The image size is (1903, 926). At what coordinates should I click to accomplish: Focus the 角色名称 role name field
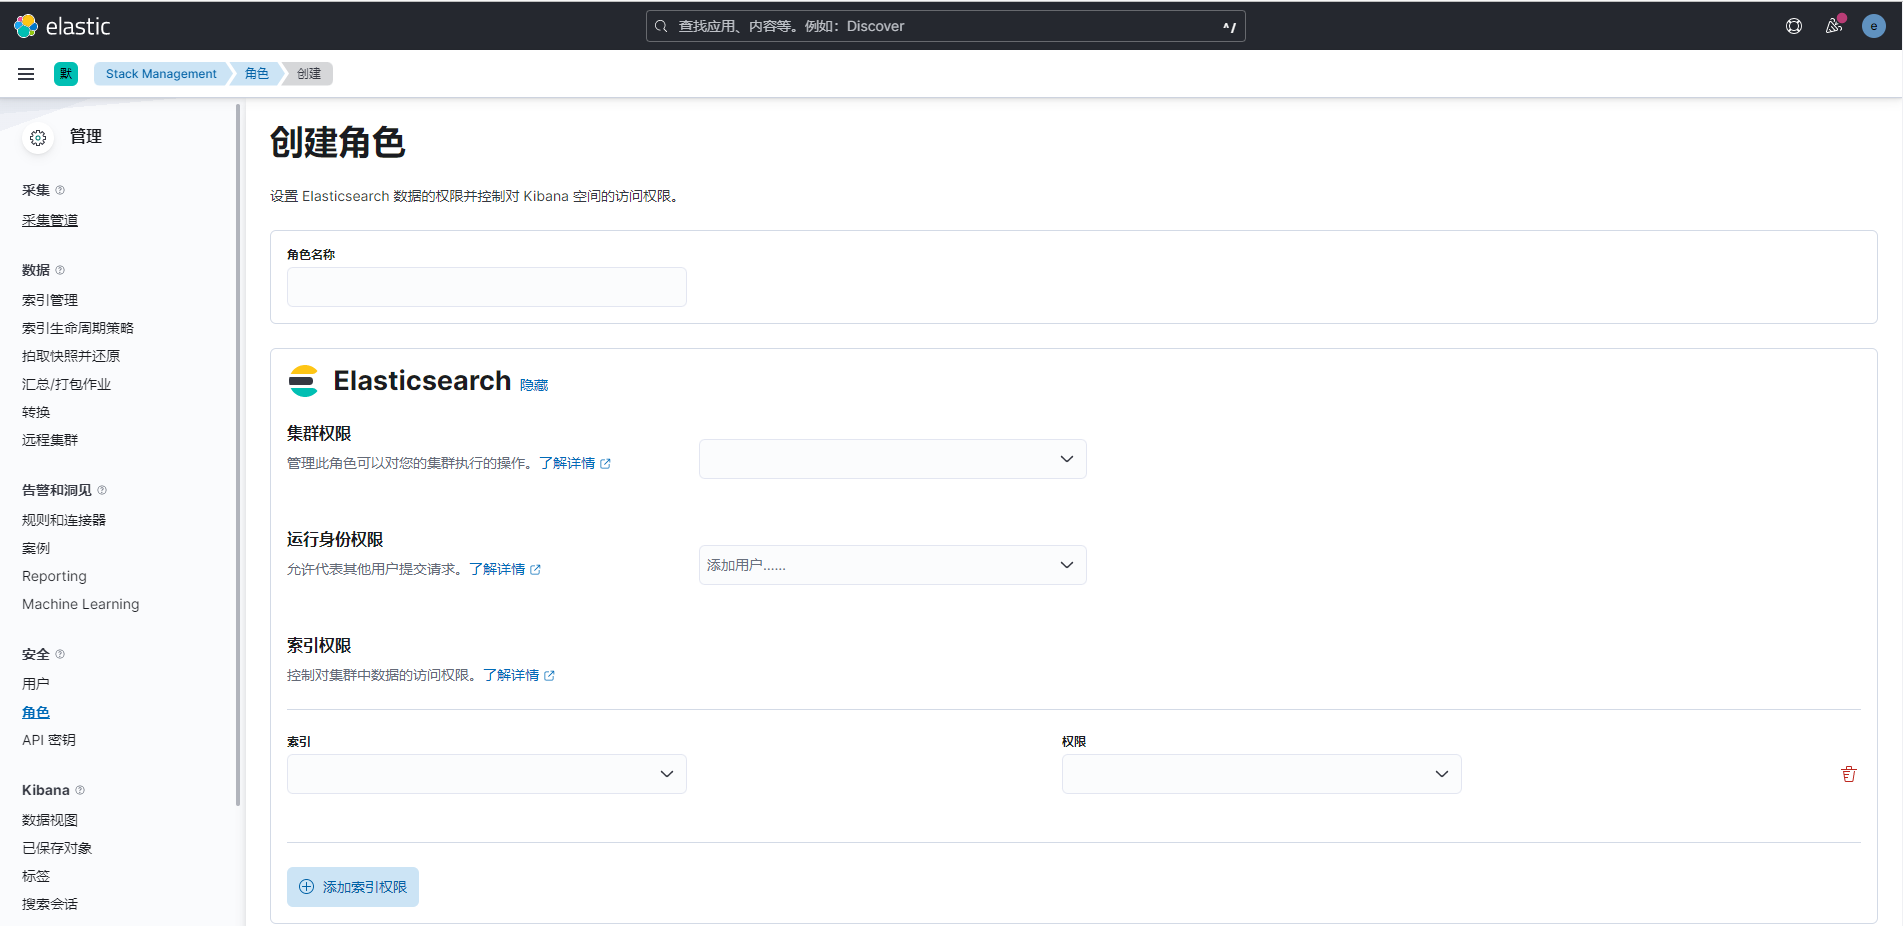click(486, 287)
